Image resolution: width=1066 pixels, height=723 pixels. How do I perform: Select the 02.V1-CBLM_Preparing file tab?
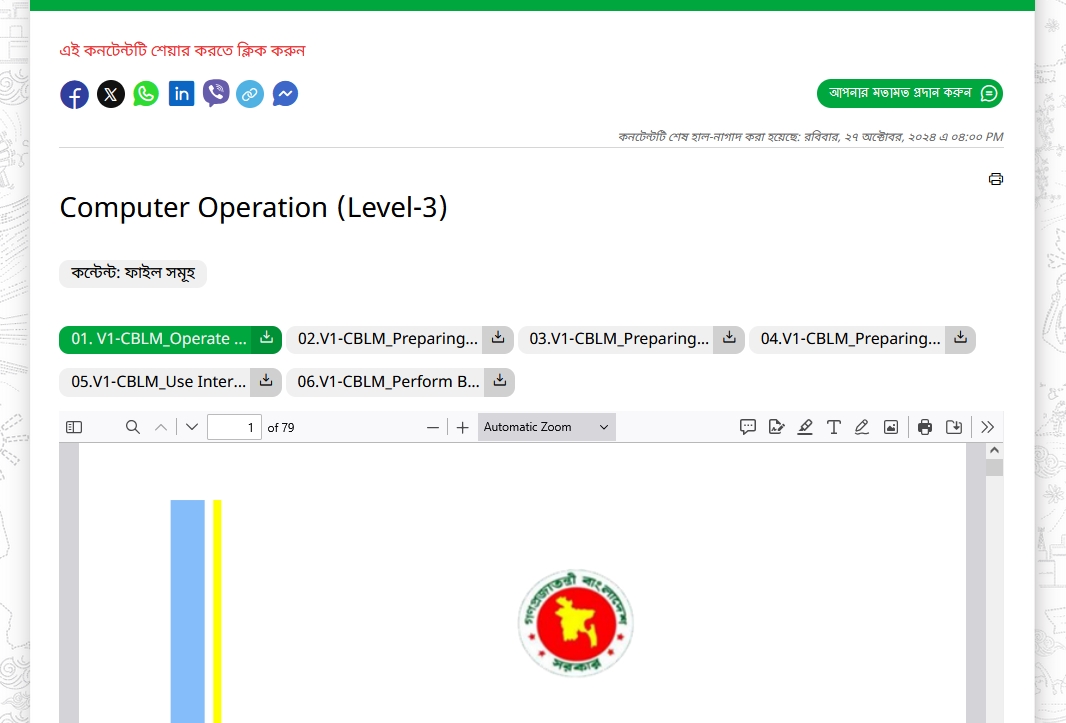[x=390, y=339]
